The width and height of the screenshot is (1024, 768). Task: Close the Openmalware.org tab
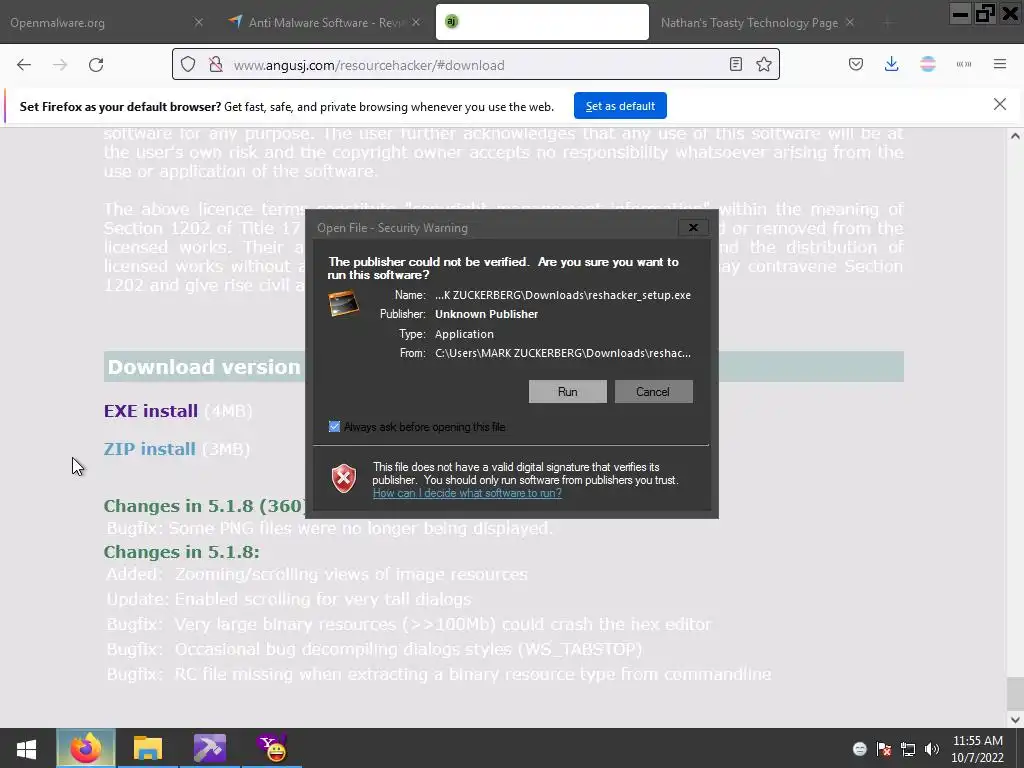tap(199, 22)
